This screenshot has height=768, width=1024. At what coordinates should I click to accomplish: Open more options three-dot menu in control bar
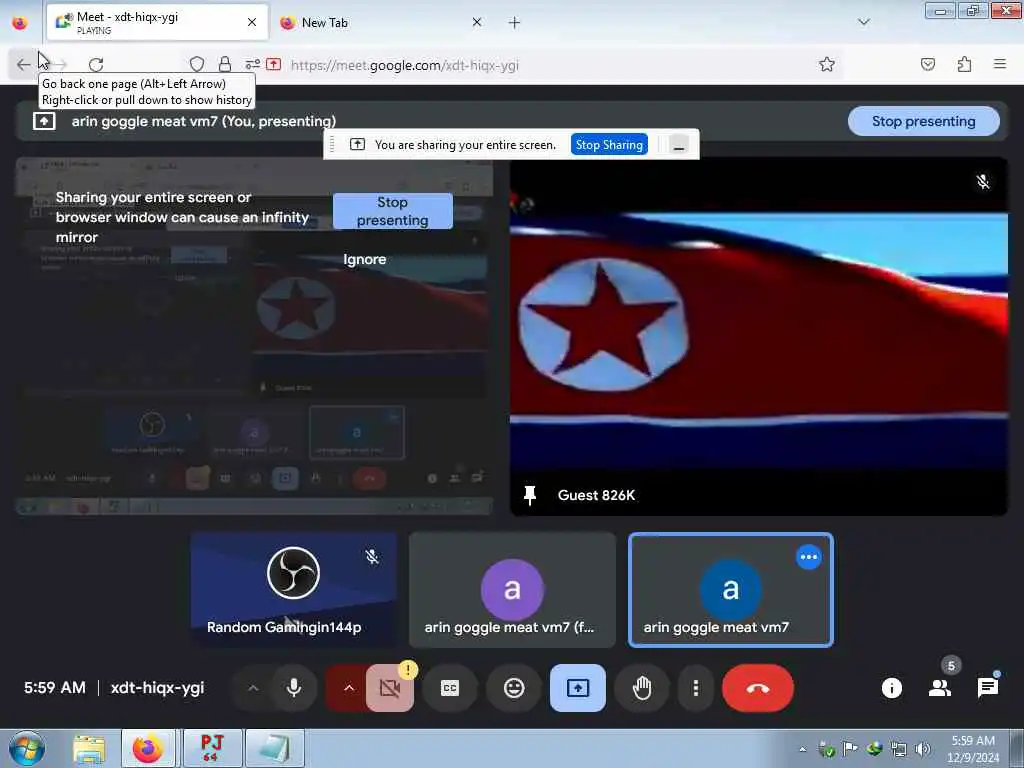coord(696,688)
